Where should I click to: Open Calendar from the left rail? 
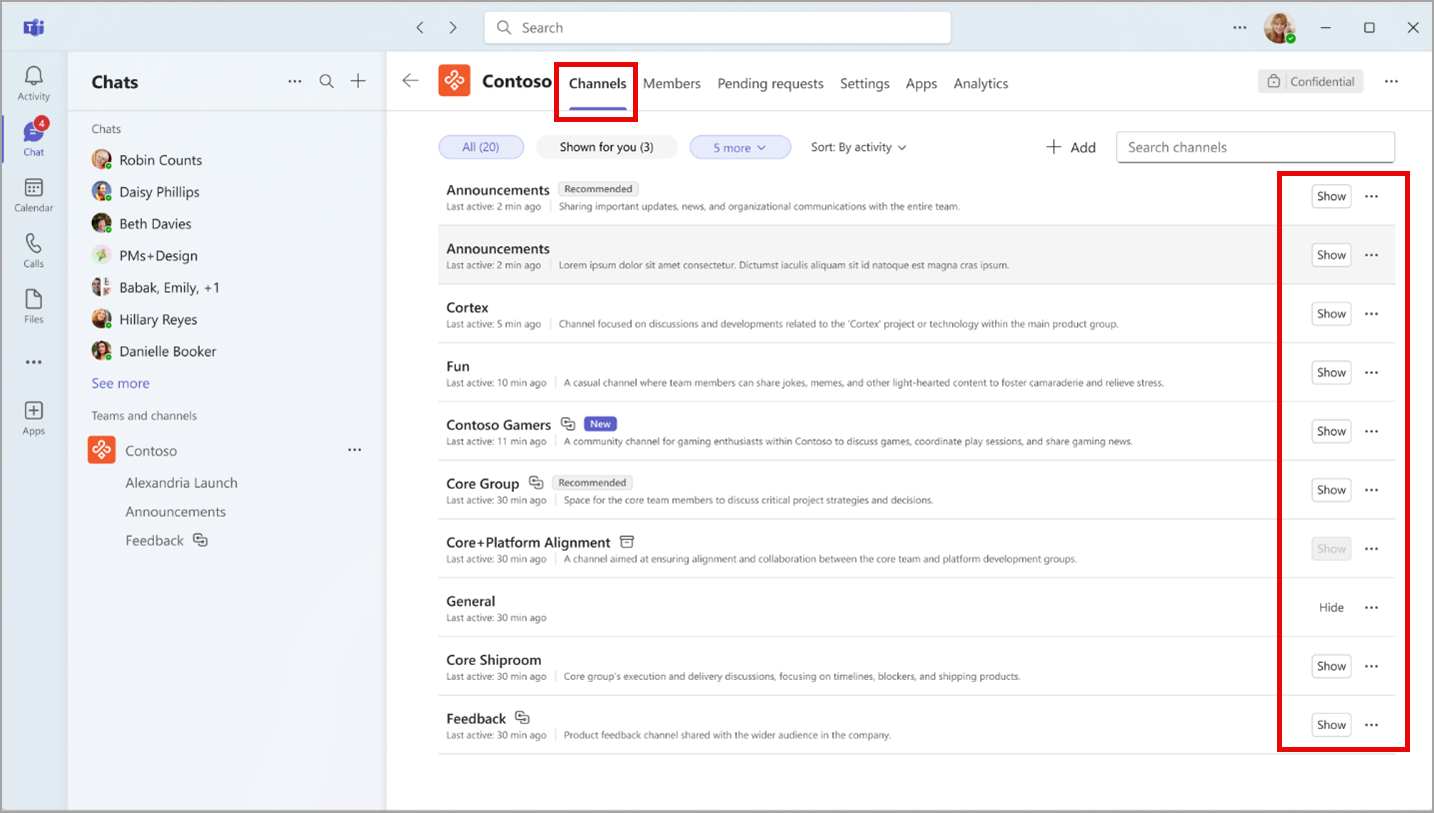point(34,194)
